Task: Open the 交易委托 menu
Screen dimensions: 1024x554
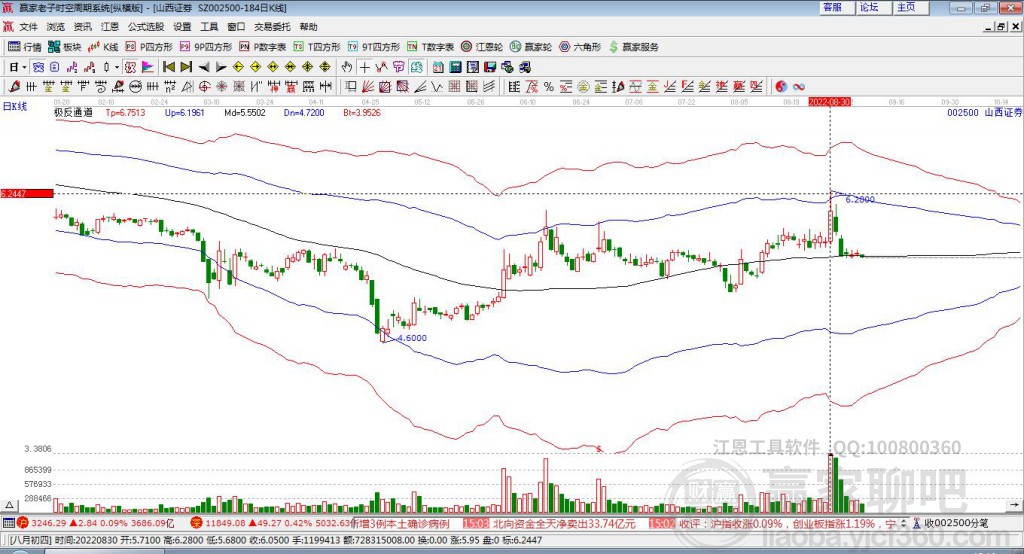Action: (270, 27)
